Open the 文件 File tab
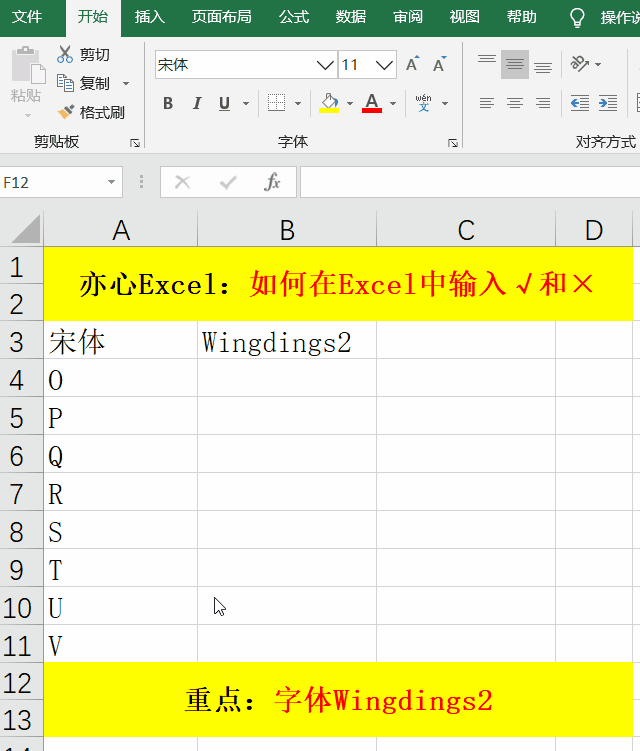 coord(27,17)
